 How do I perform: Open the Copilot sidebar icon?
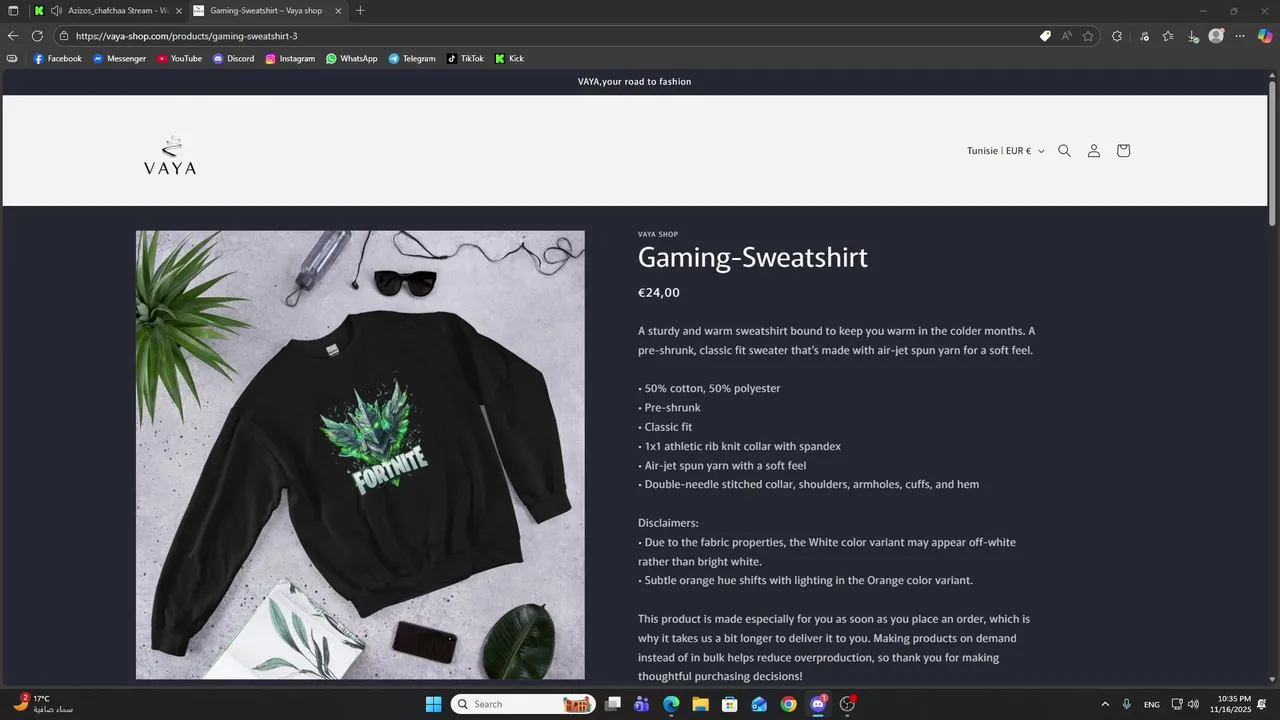coord(1264,36)
